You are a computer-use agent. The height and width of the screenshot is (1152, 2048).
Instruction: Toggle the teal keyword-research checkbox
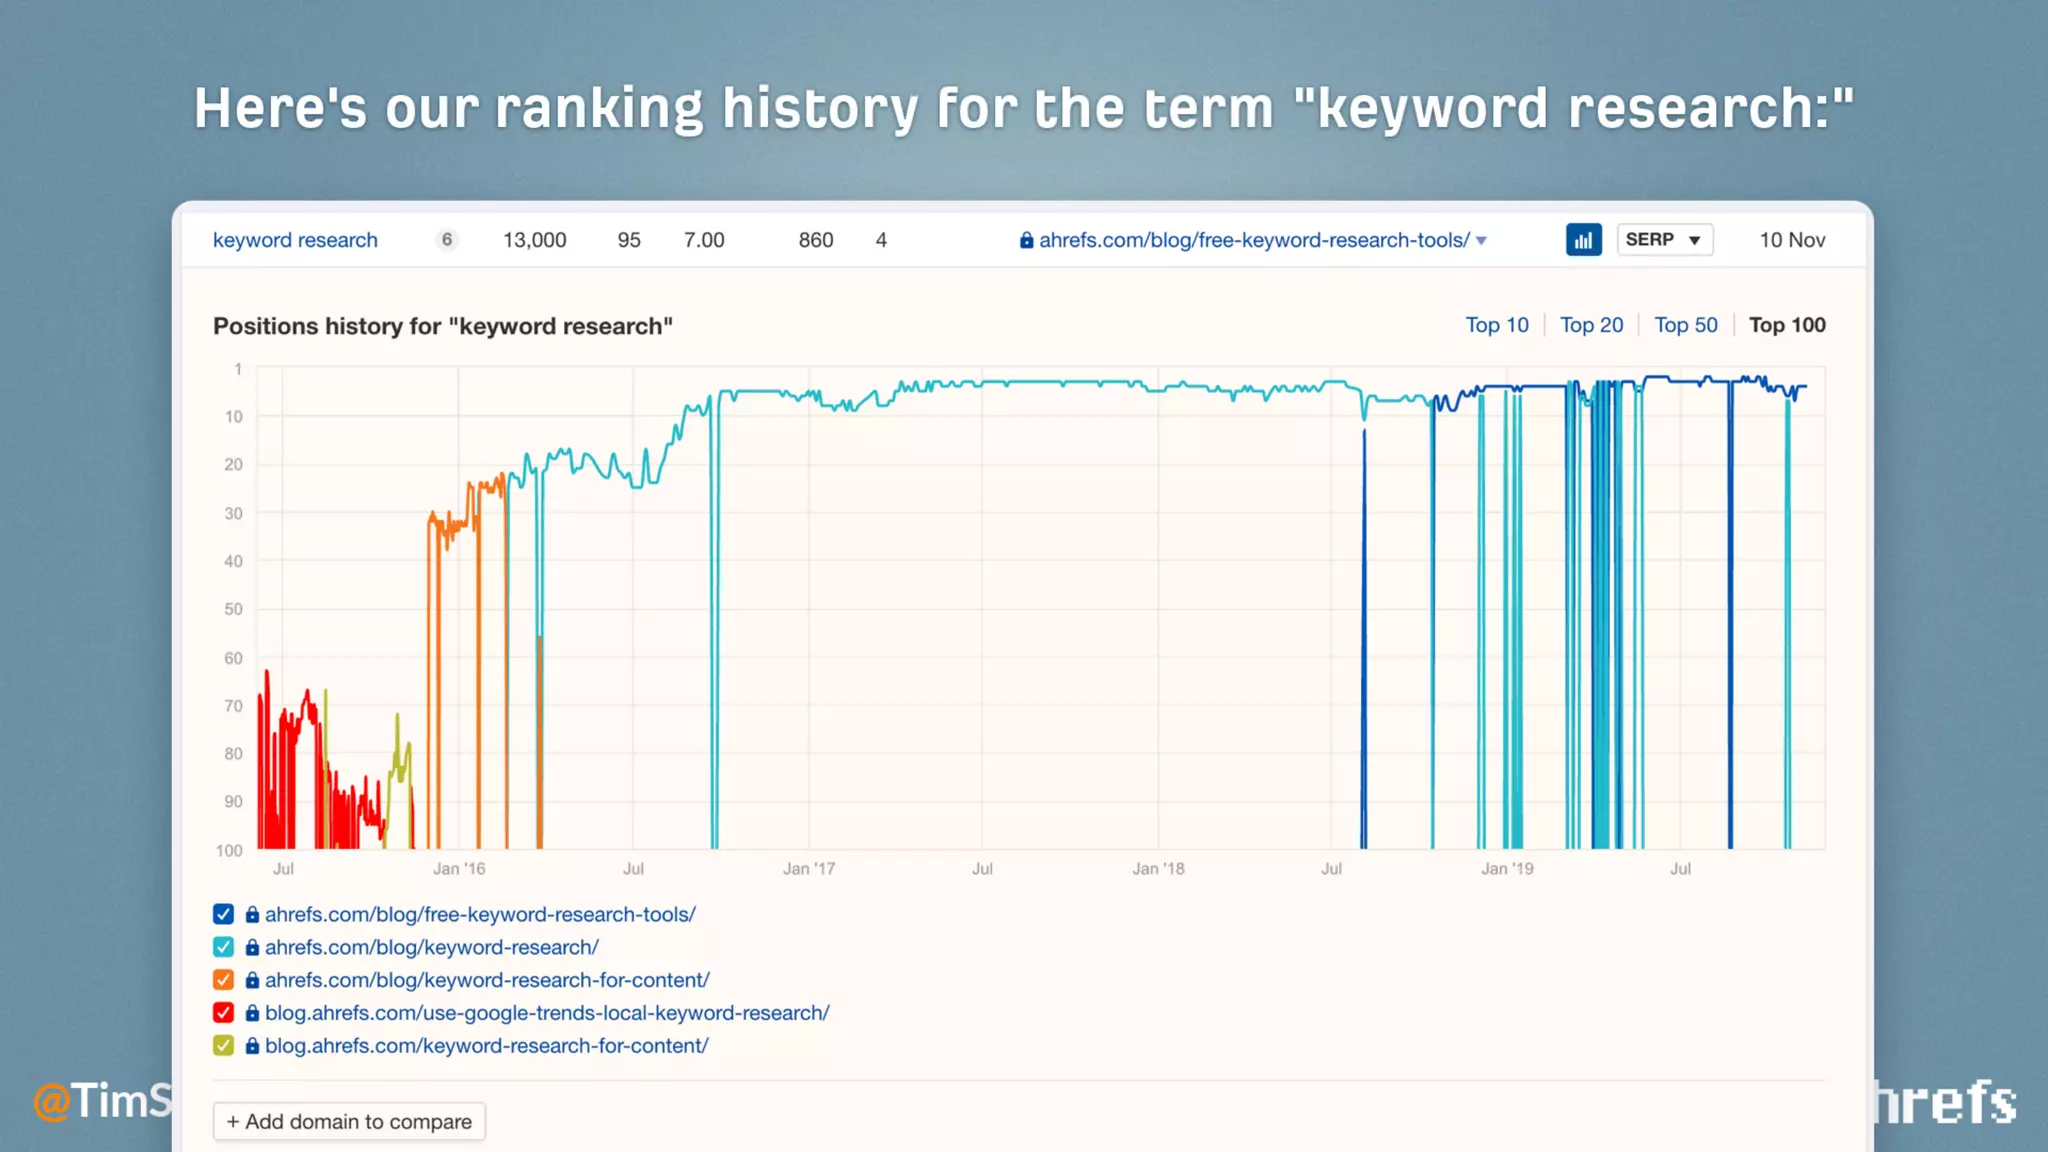point(223,947)
